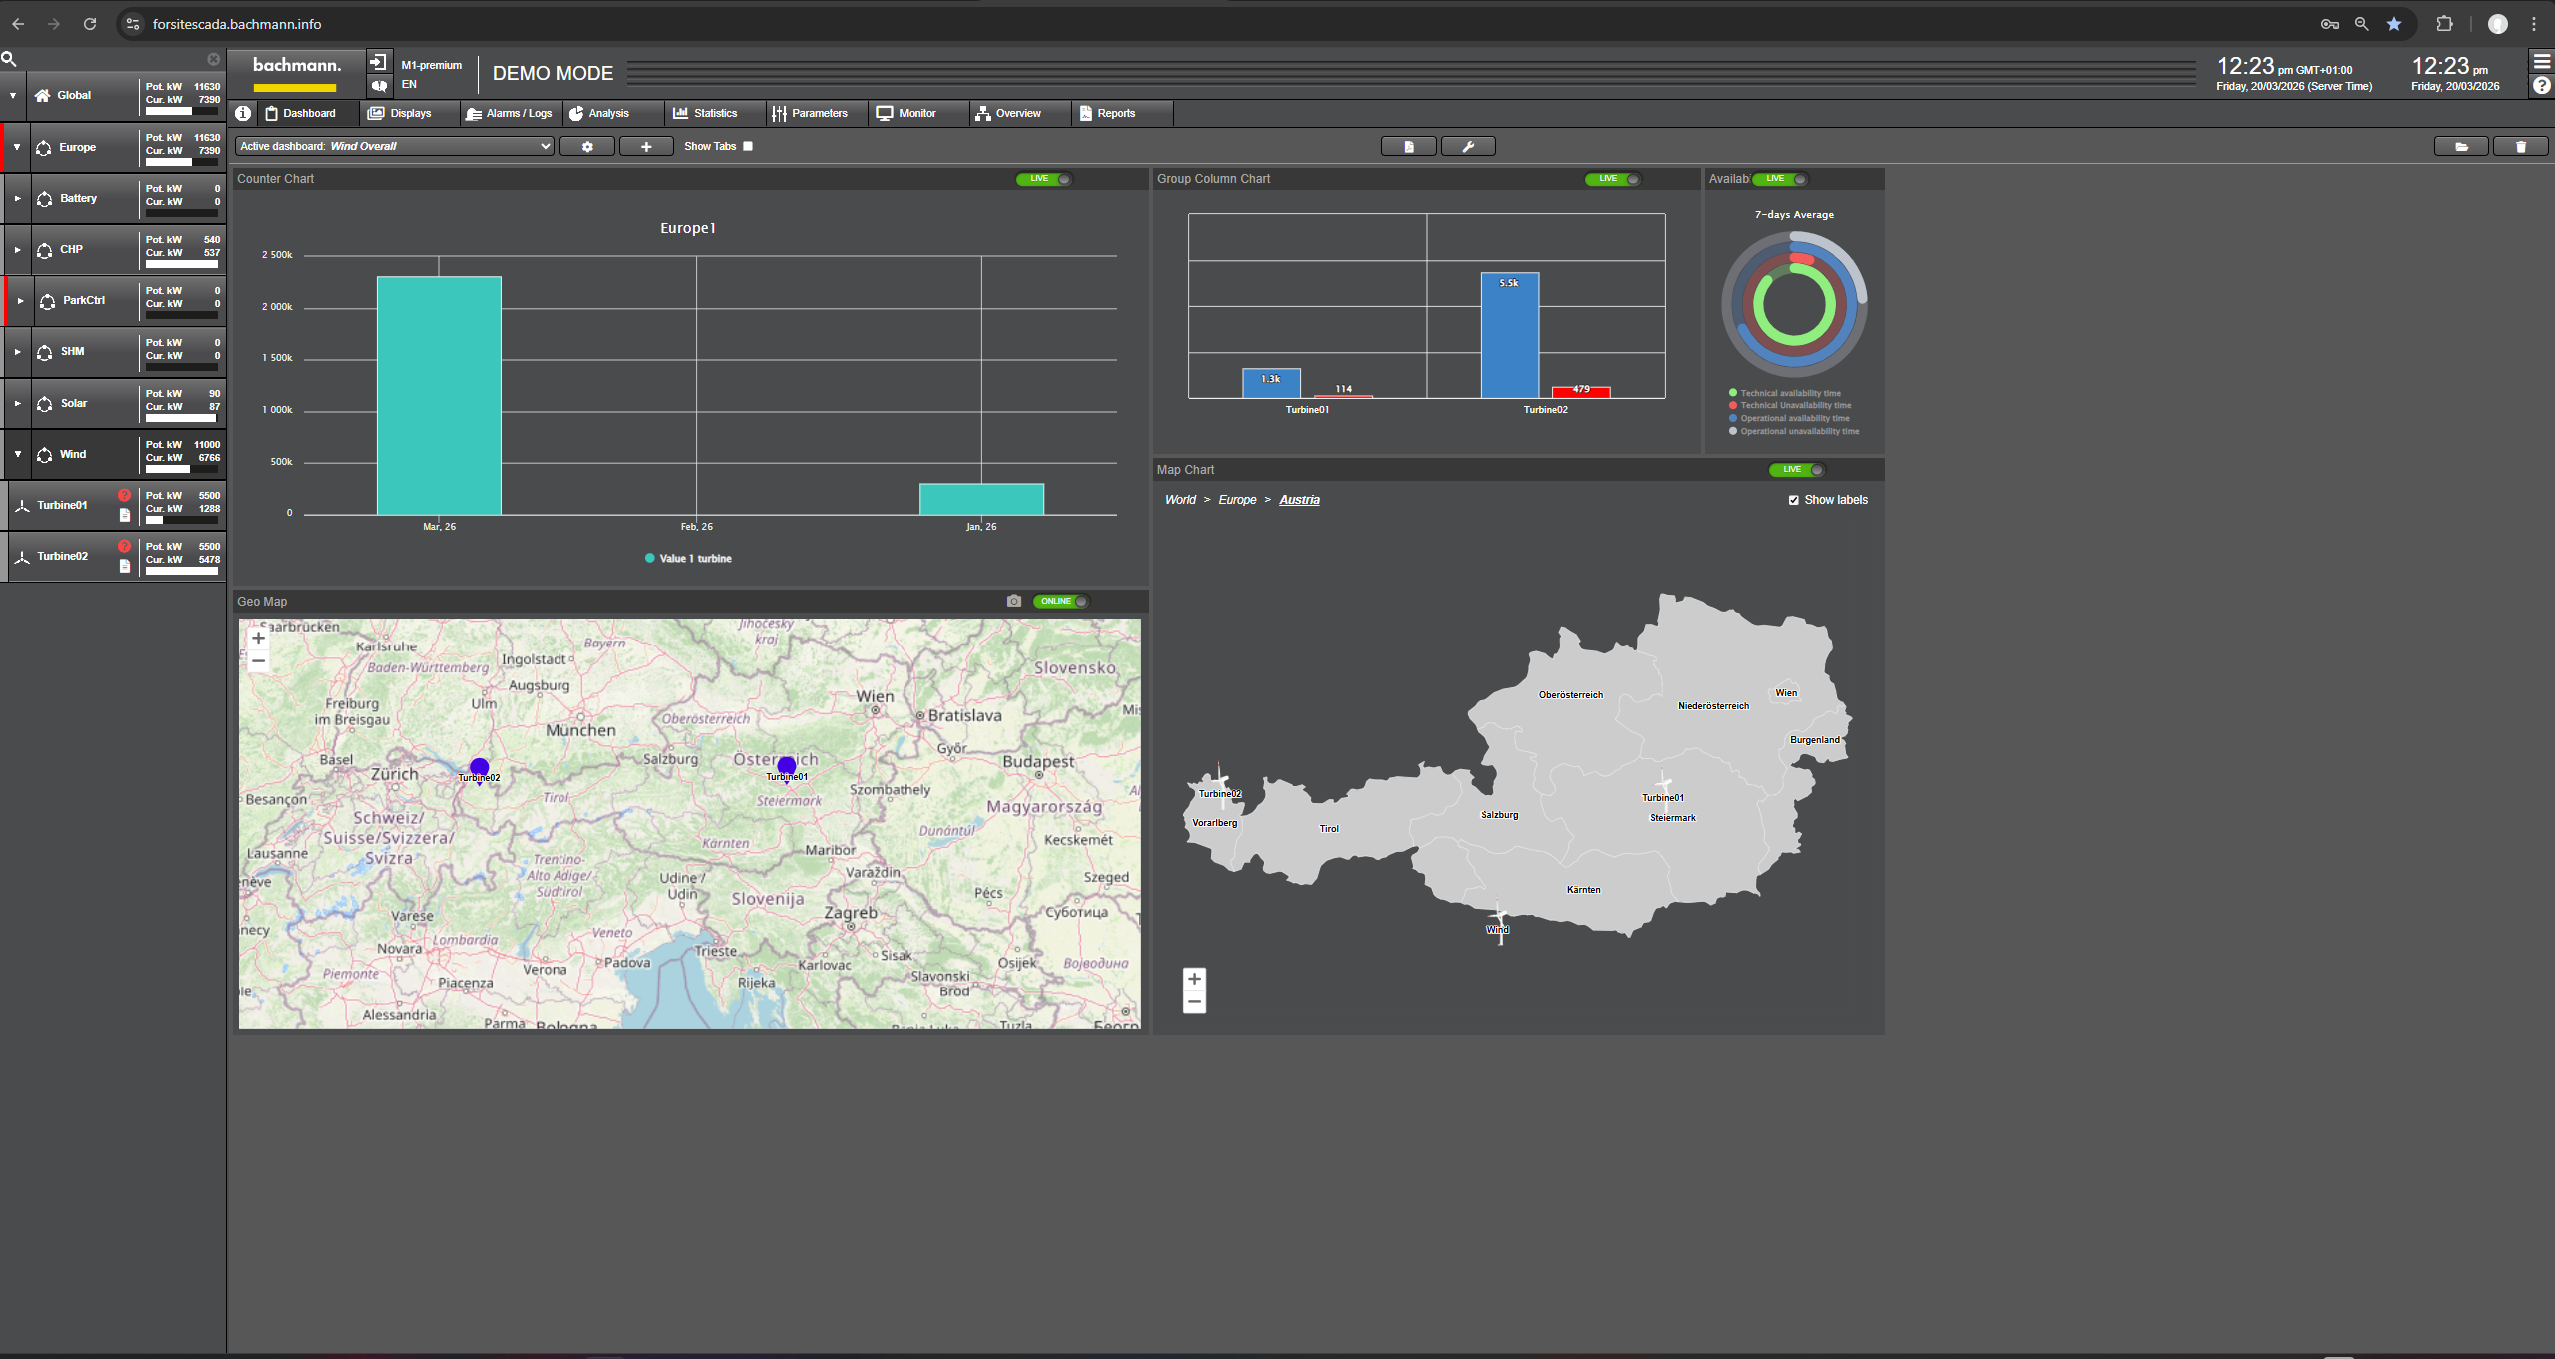
Task: Click the info icon left of Dashboard
Action: pyautogui.click(x=243, y=113)
